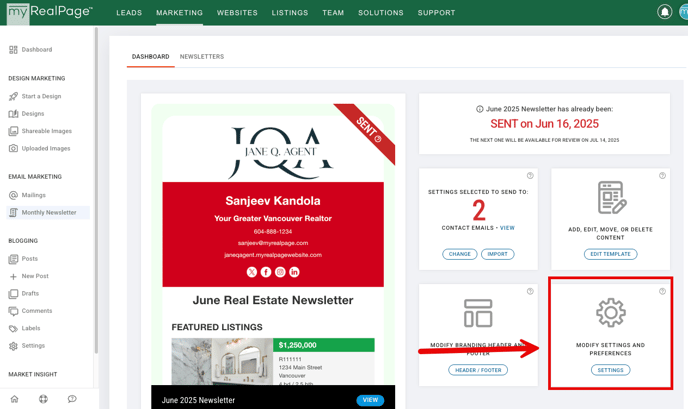Open Dashboard grid icon in sidebar
Screen dimensions: 688x409
pyautogui.click(x=13, y=50)
